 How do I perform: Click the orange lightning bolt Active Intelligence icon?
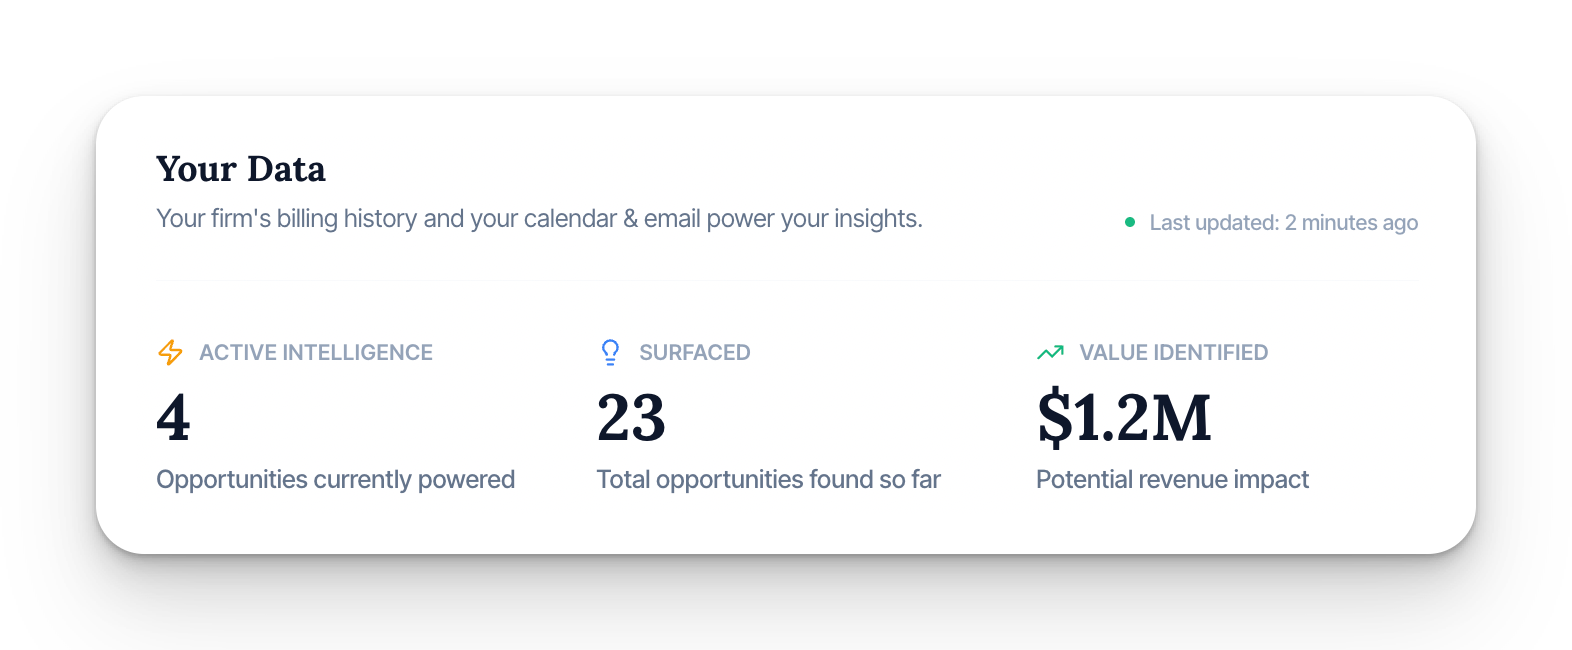(170, 352)
